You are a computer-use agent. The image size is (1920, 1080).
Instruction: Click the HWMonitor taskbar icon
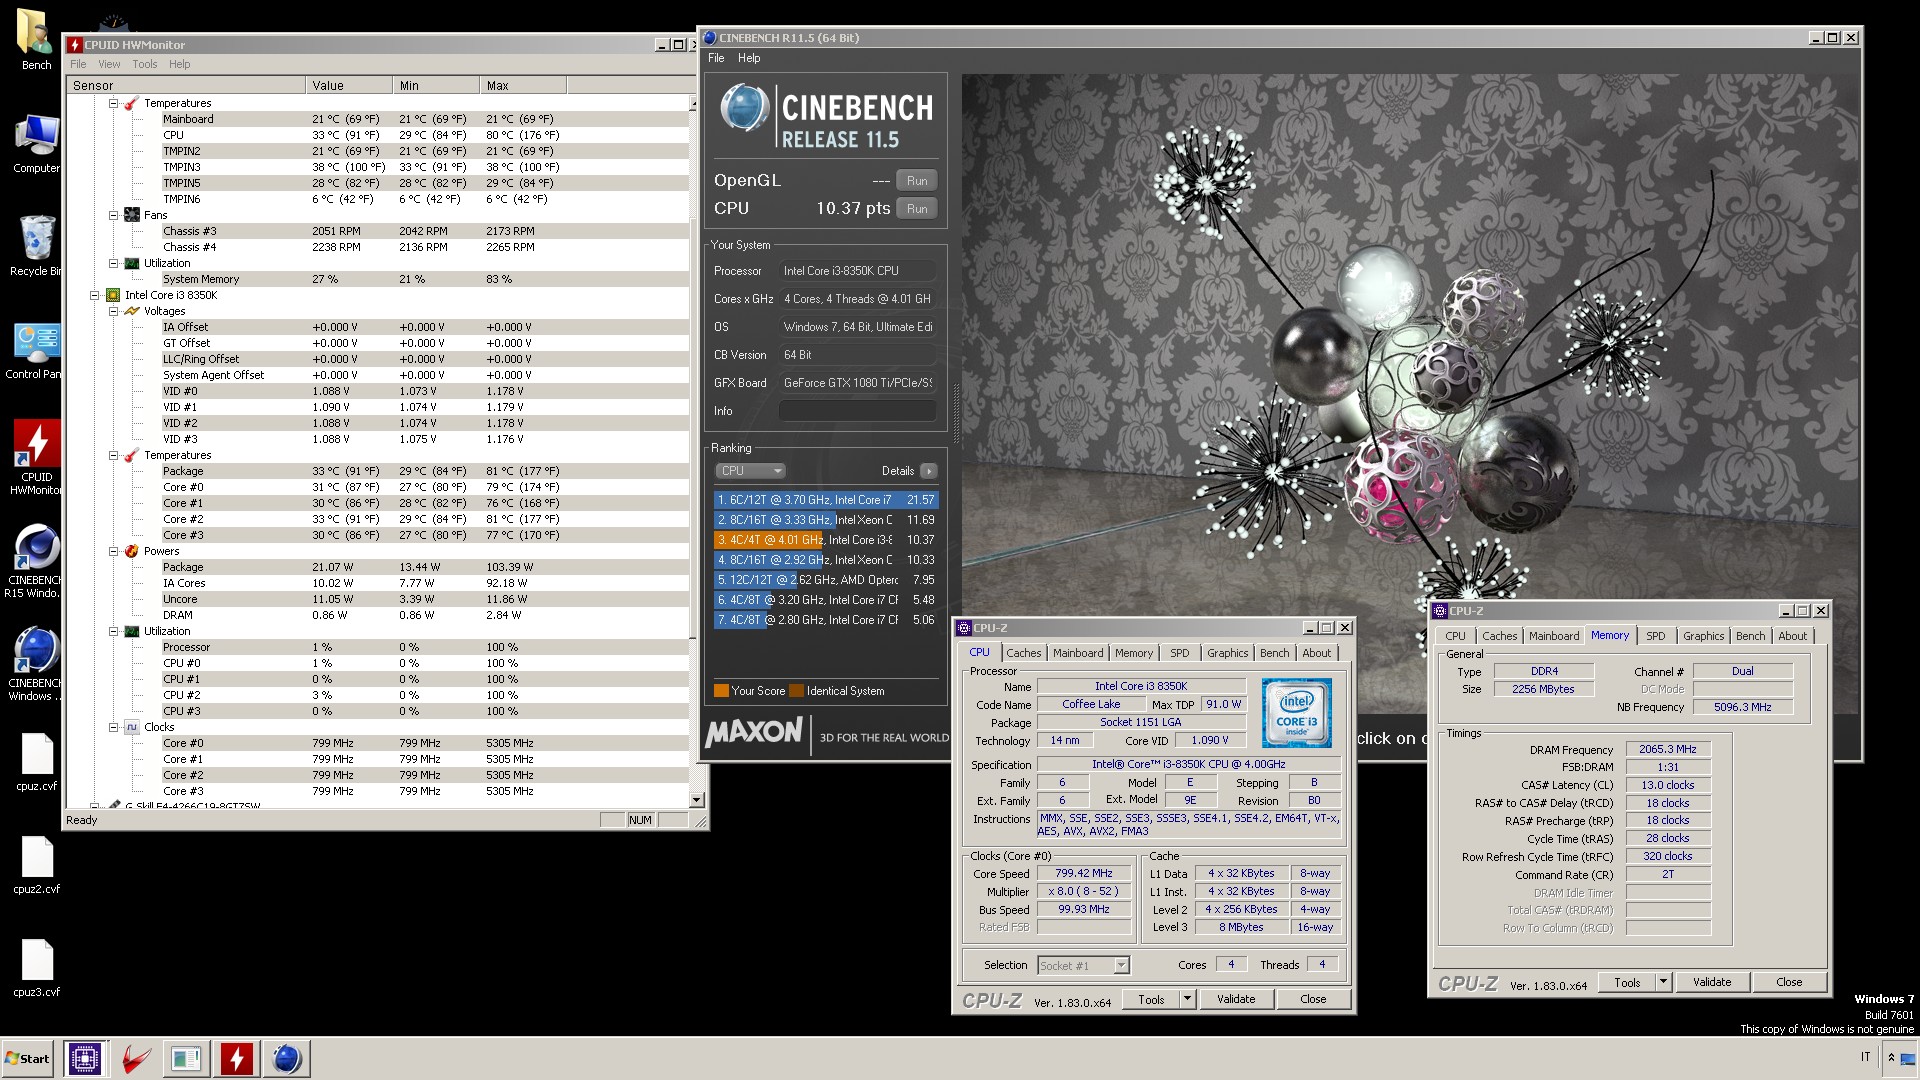coord(236,1058)
